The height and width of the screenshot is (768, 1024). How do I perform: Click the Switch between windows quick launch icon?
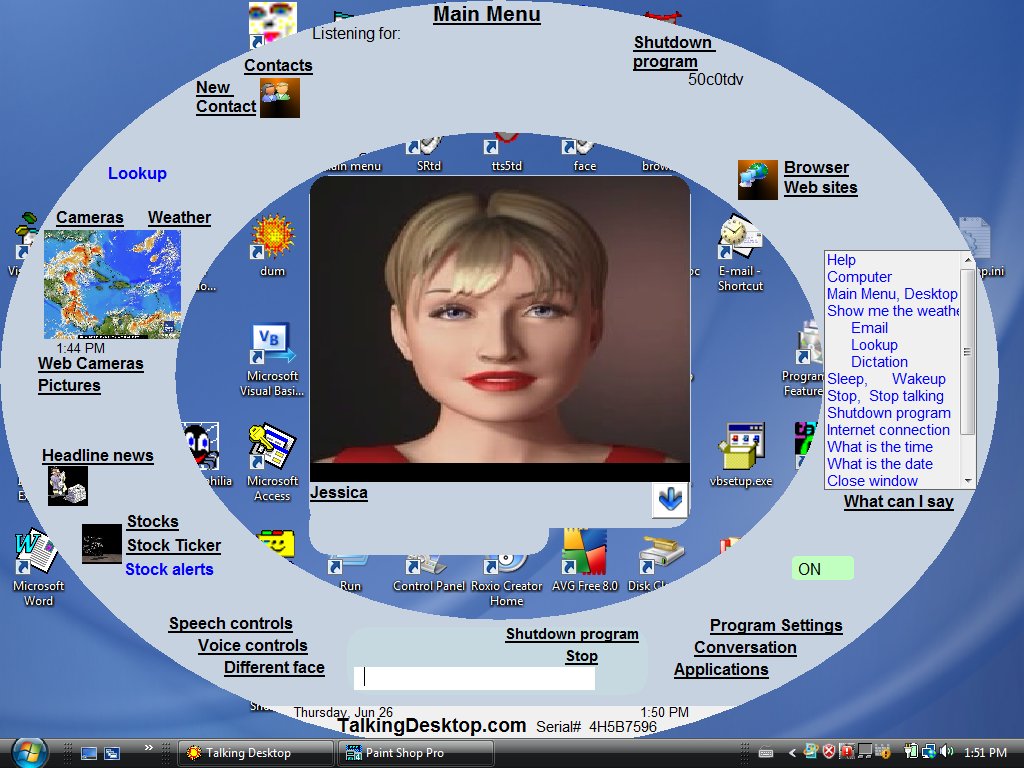112,753
